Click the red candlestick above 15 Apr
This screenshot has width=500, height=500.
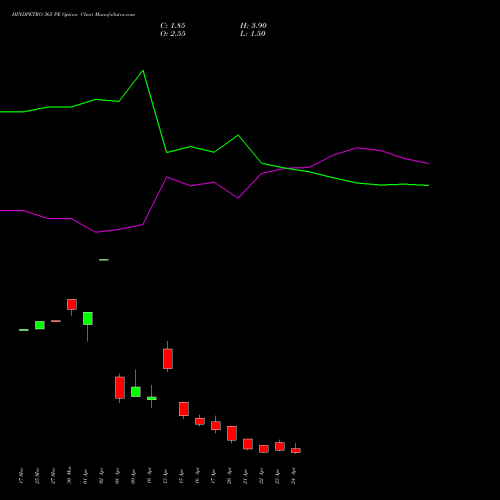184,409
